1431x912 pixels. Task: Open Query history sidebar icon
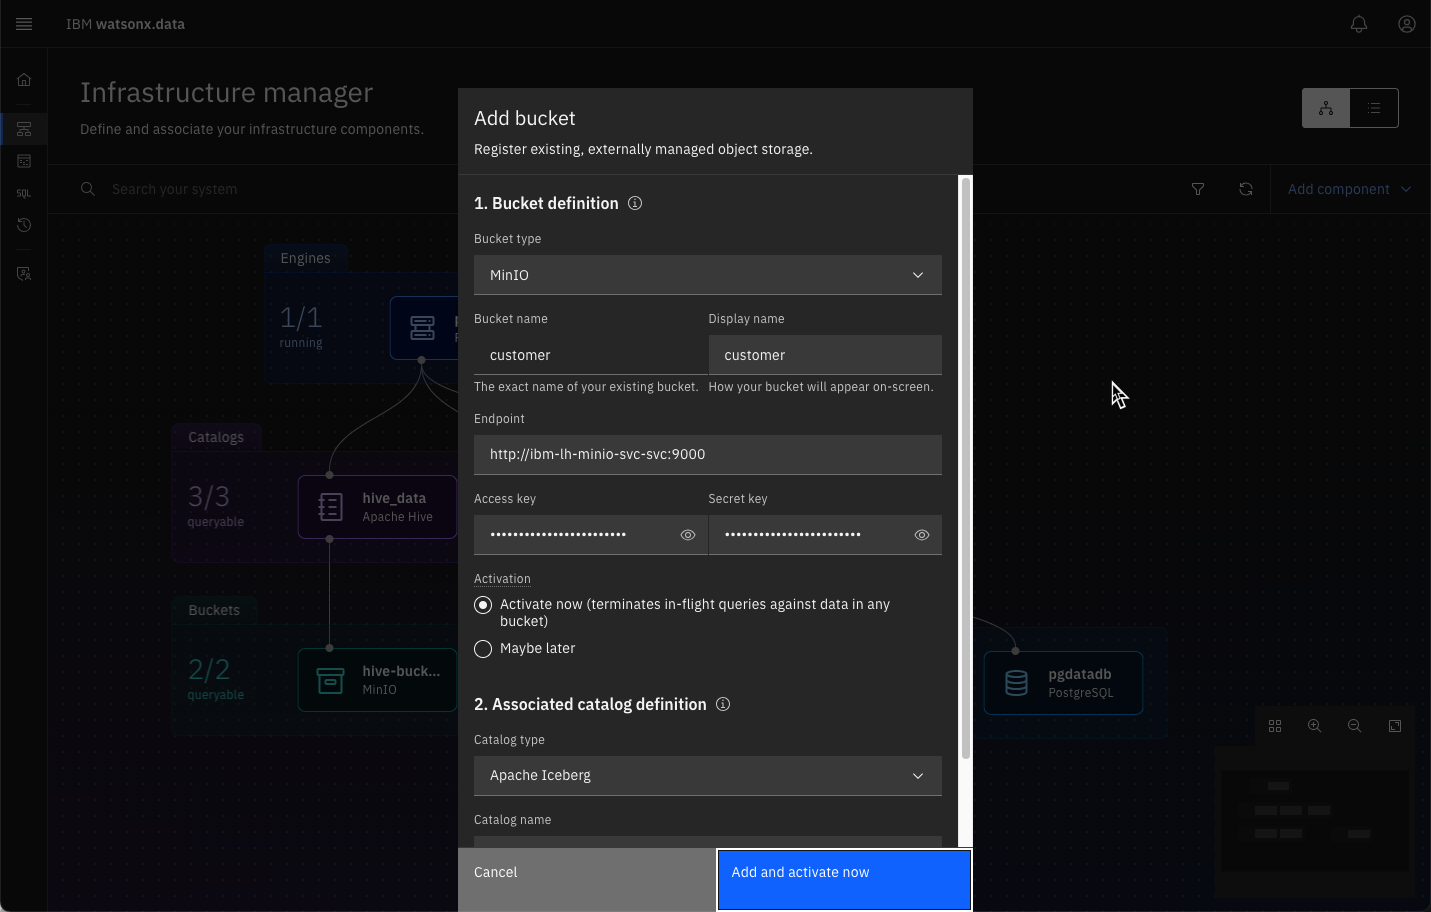click(24, 225)
